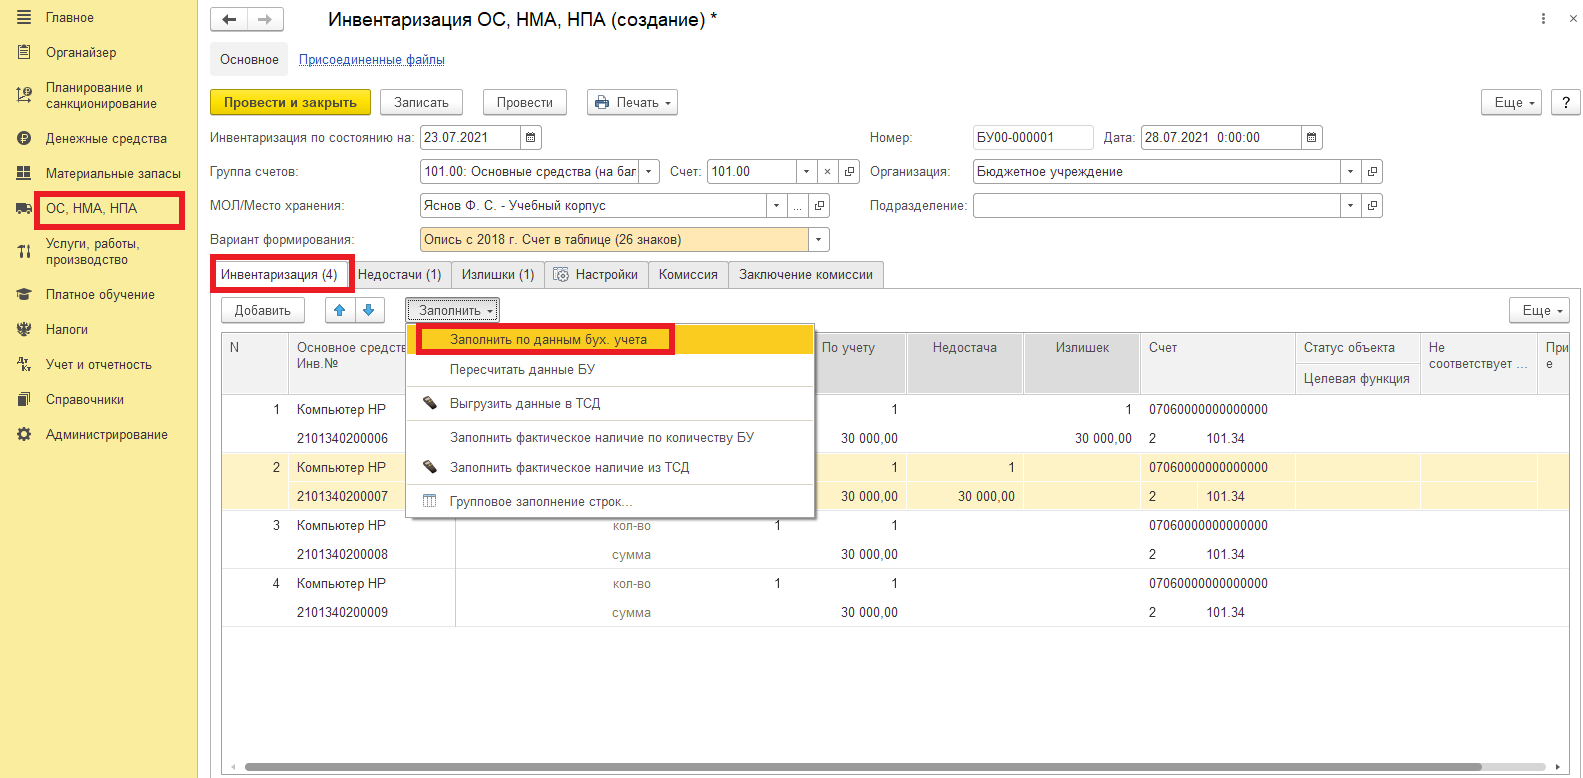Open the top Еще dropdown menu
This screenshot has height=778, width=1583.
click(1513, 102)
